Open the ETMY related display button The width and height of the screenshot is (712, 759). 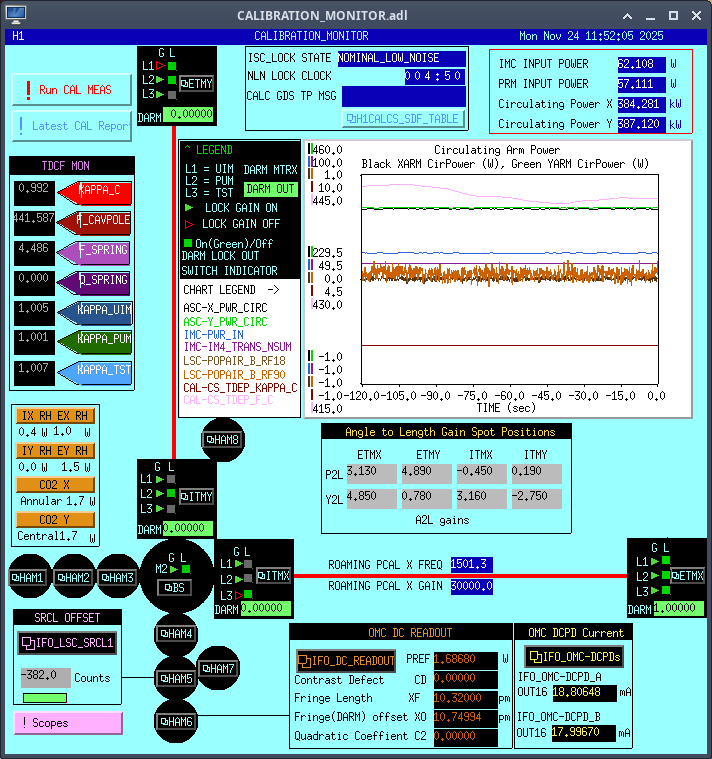pyautogui.click(x=197, y=83)
